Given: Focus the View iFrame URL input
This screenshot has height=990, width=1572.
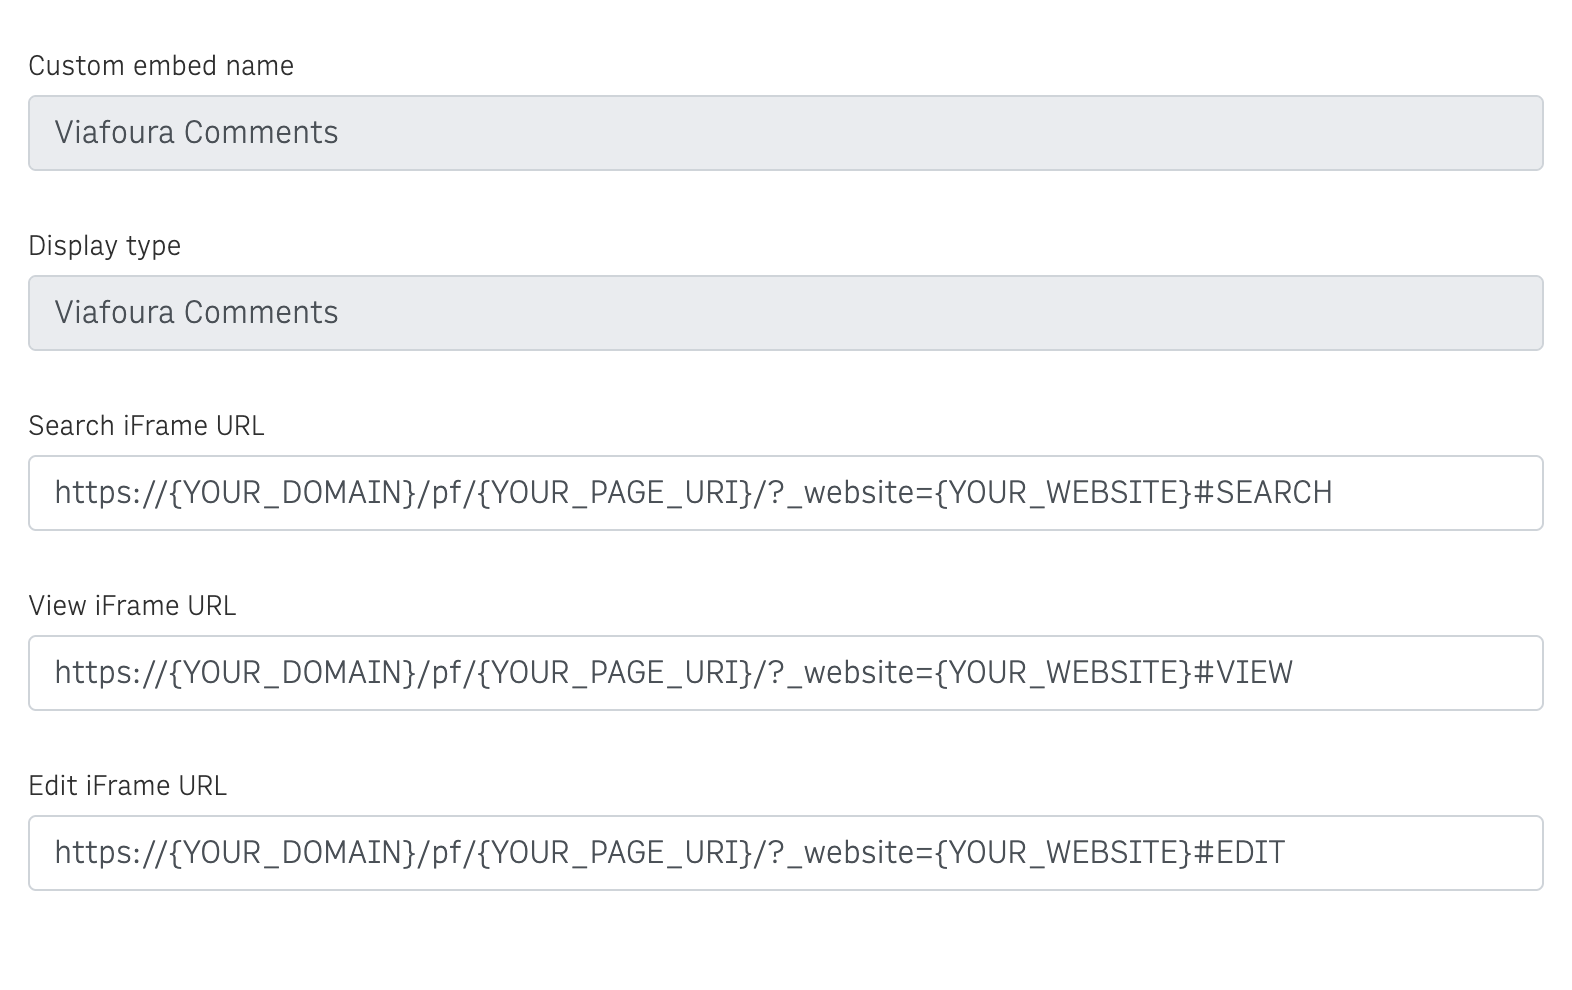Looking at the screenshot, I should (785, 673).
